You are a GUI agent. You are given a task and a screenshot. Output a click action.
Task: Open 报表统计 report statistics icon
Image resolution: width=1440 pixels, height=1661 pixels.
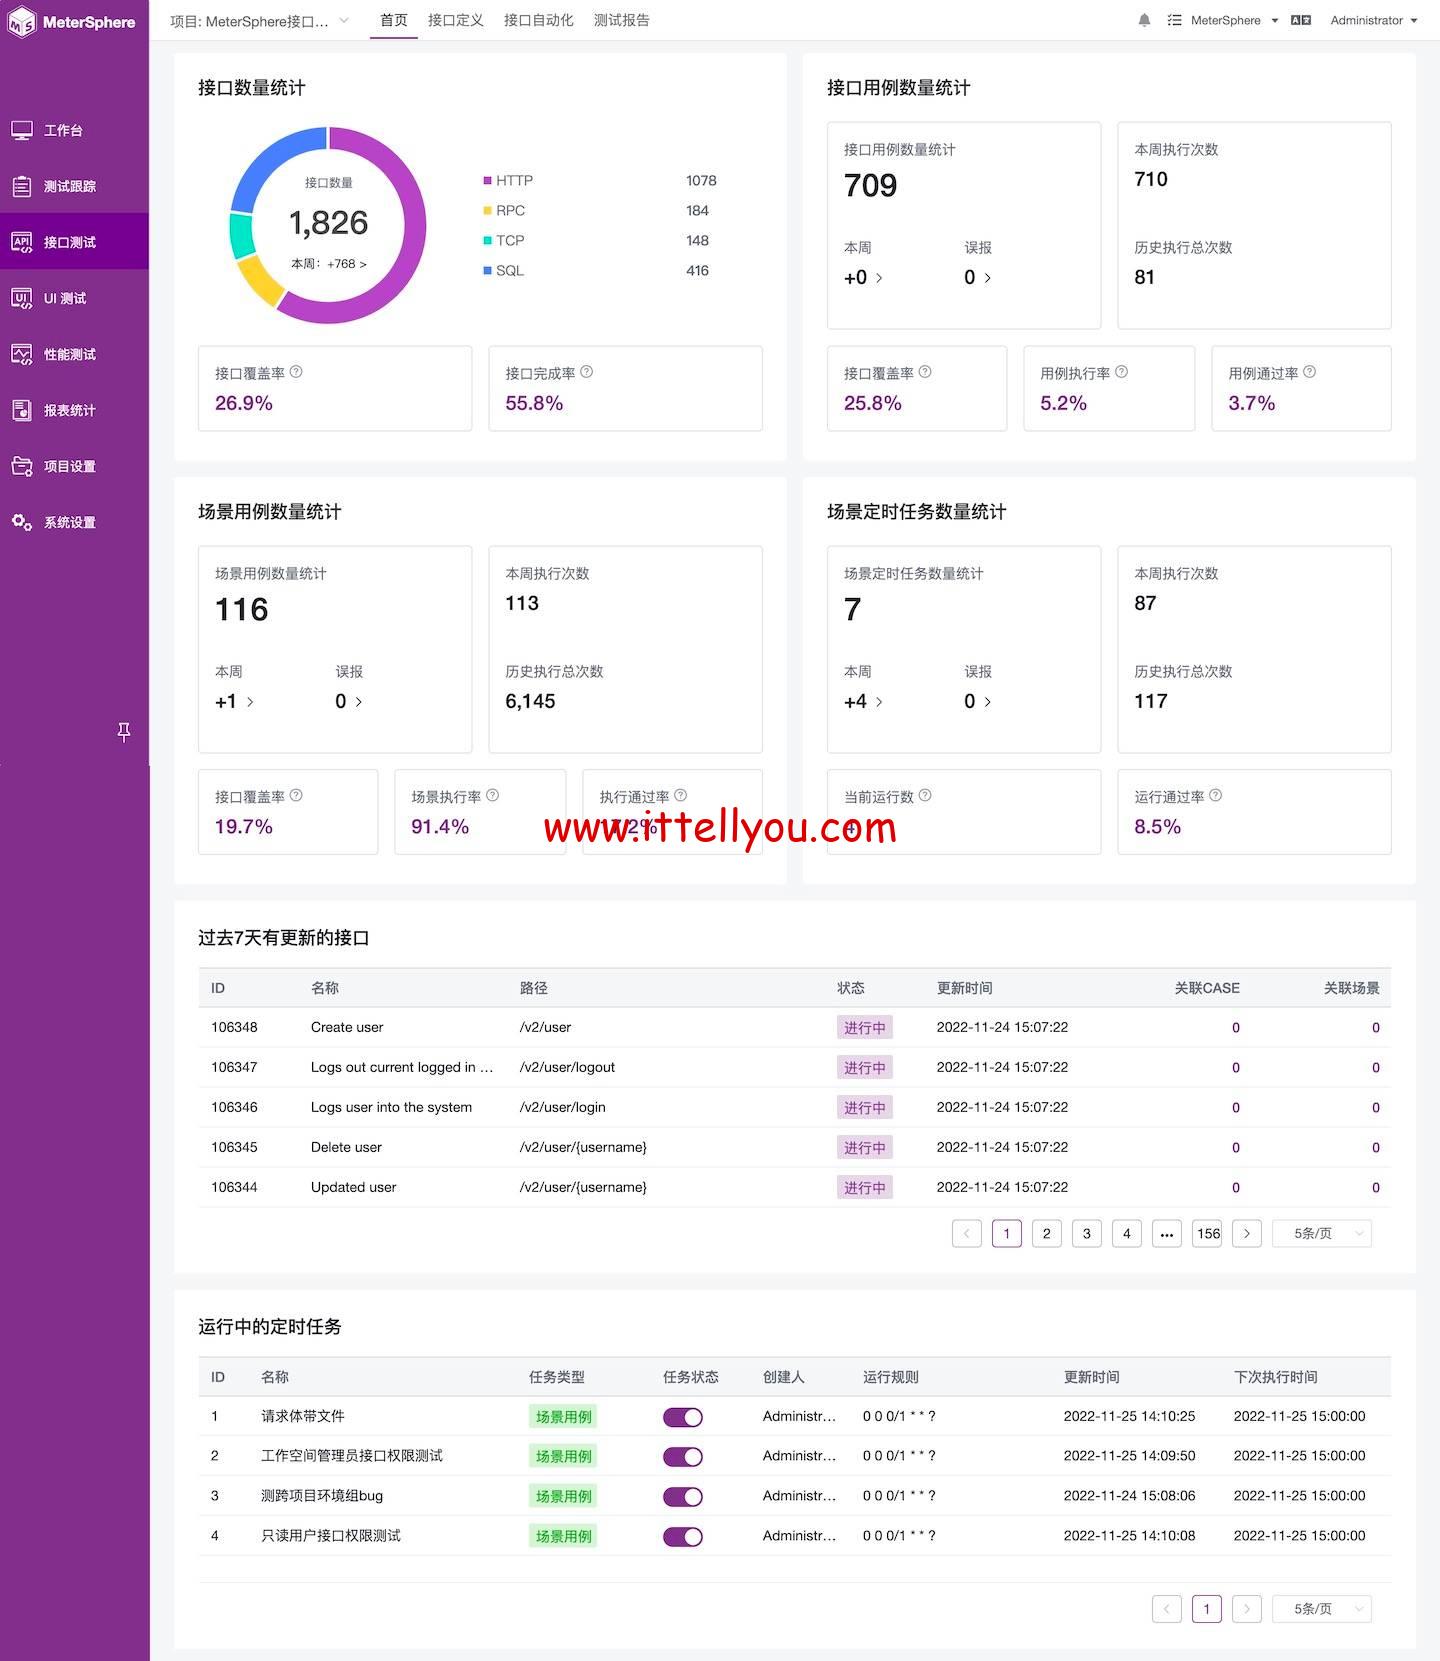(22, 410)
